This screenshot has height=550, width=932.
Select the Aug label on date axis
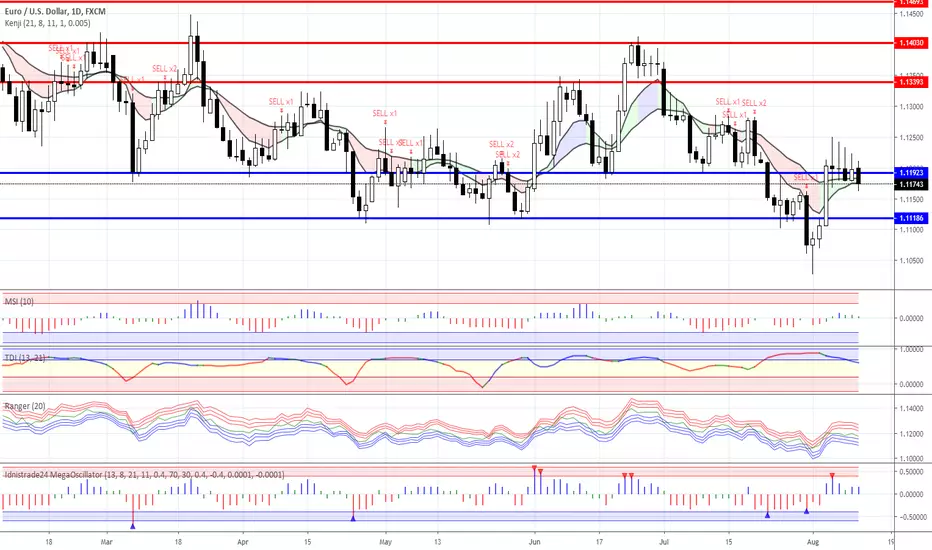point(813,542)
